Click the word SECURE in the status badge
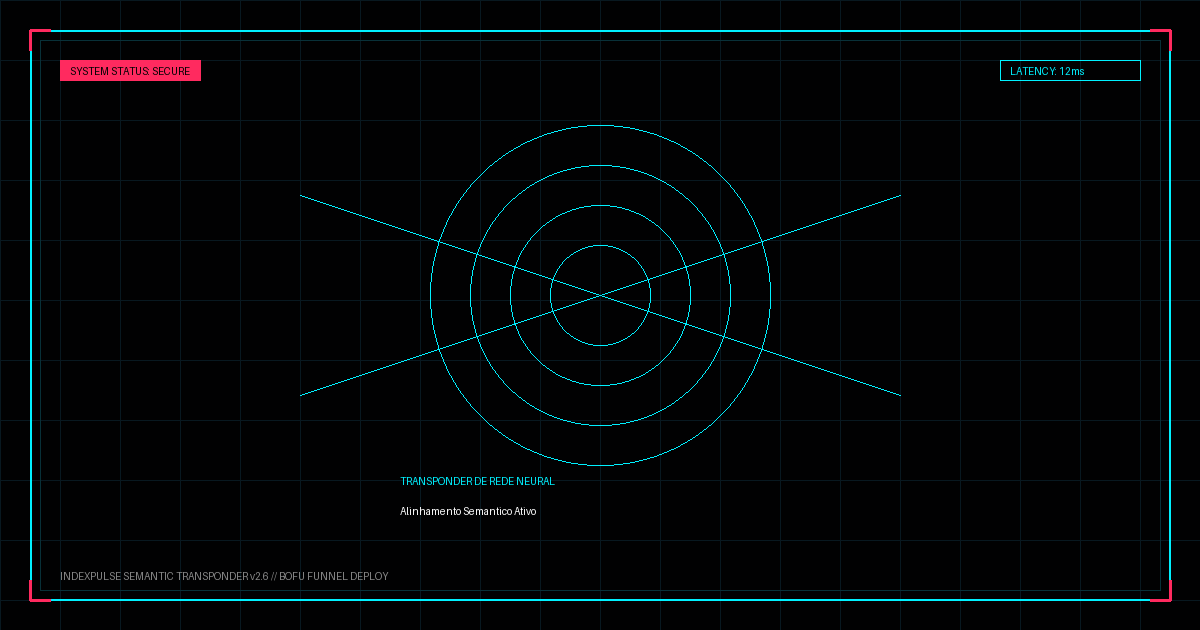1200x630 pixels. [x=171, y=71]
